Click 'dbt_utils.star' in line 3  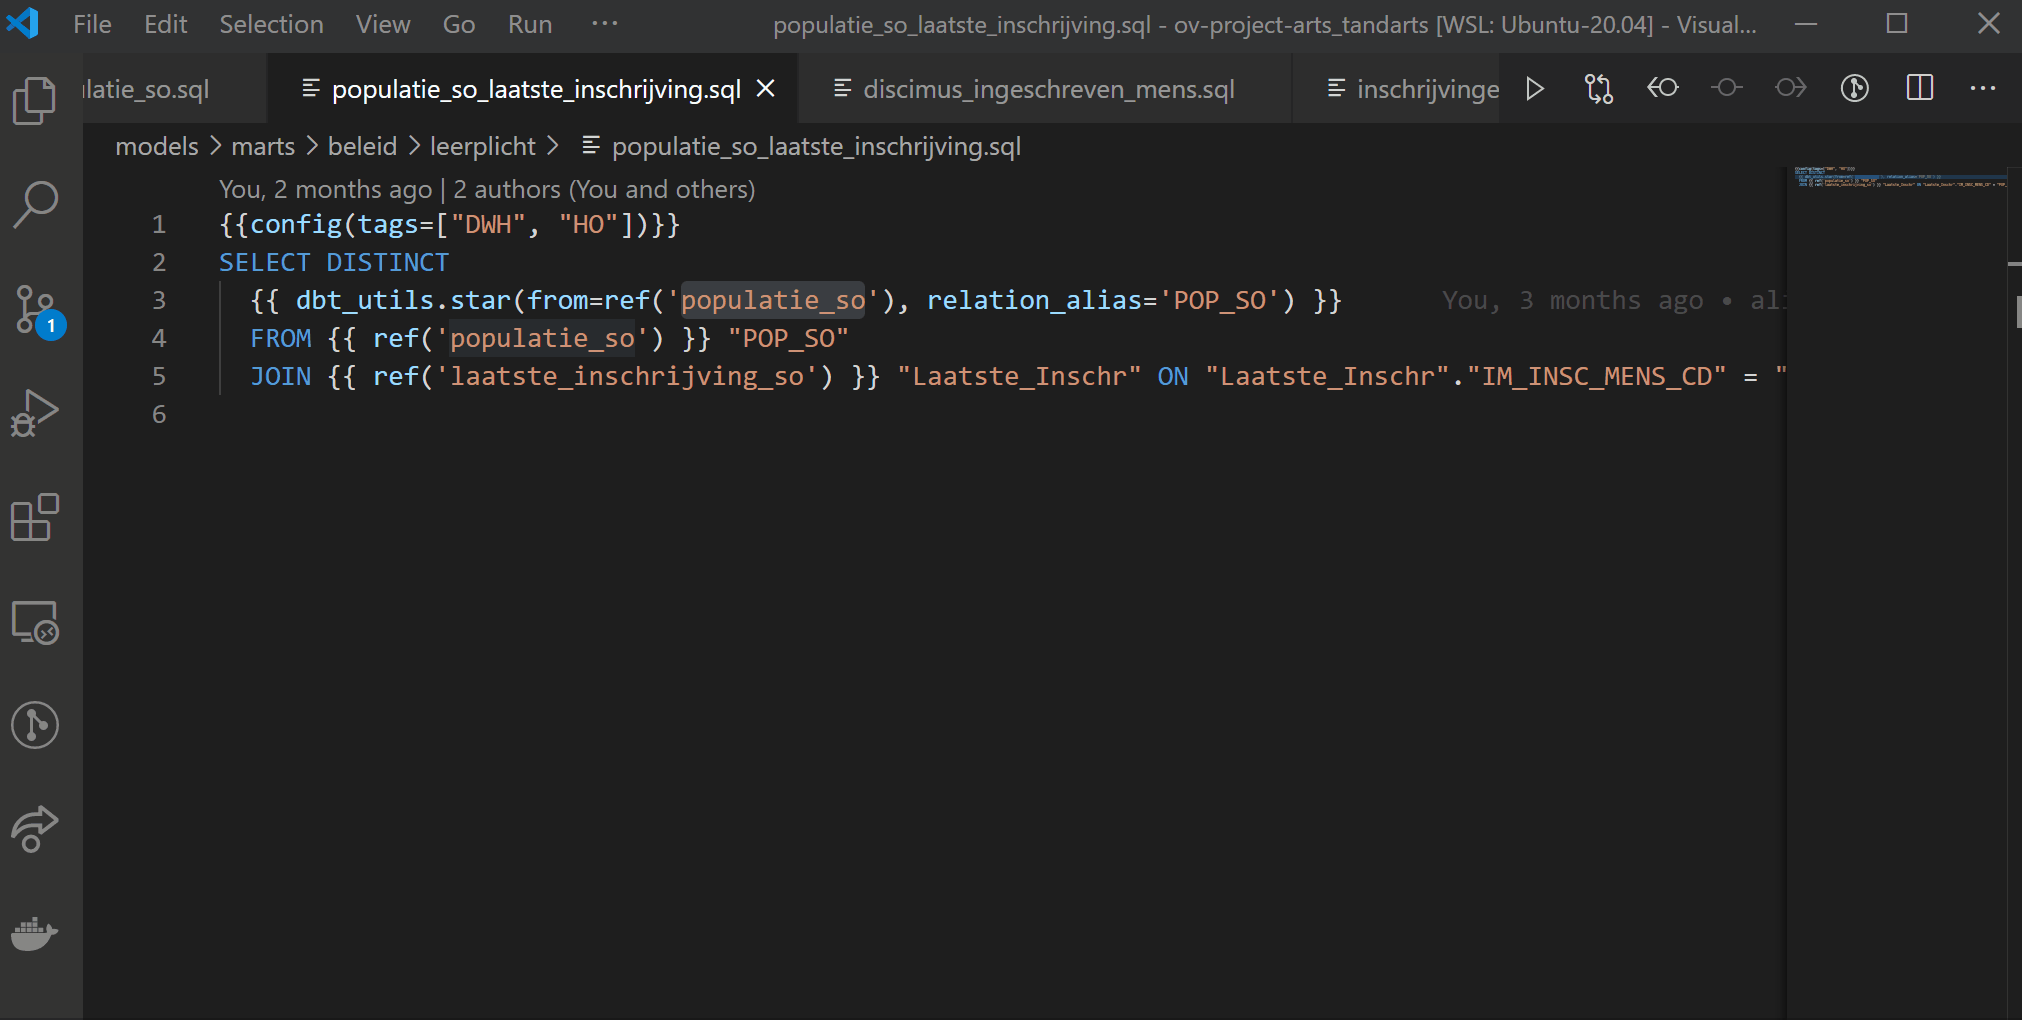[403, 300]
